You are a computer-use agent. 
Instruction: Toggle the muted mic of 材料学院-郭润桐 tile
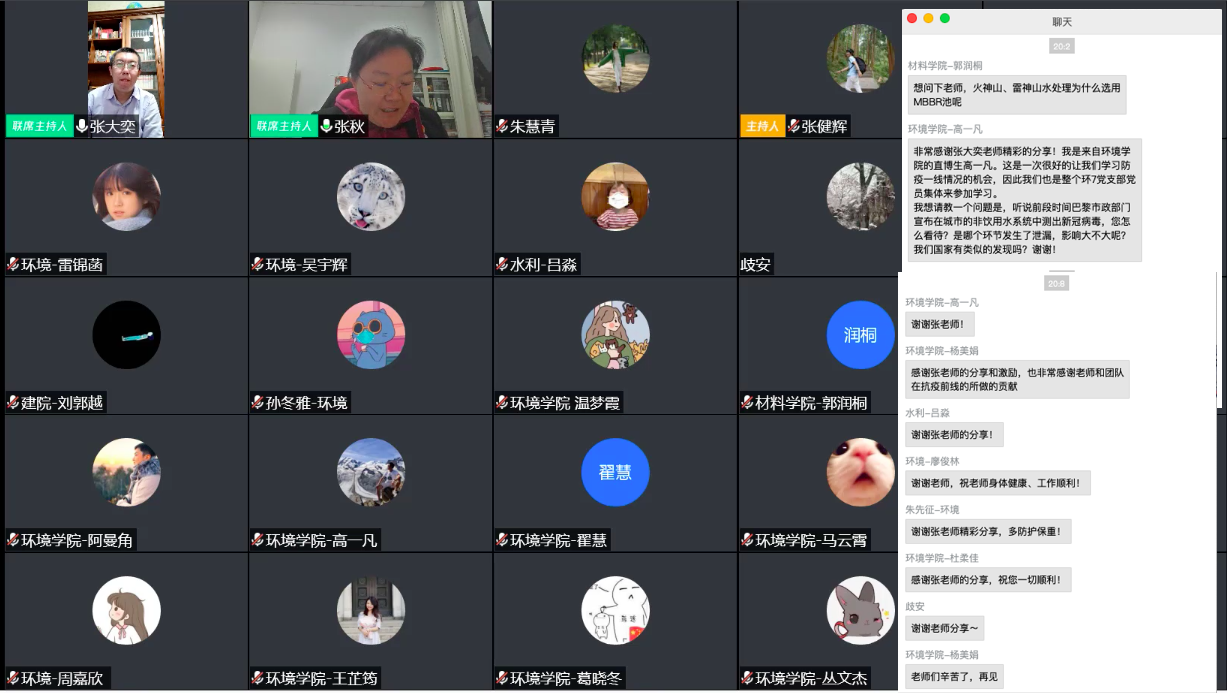(747, 403)
